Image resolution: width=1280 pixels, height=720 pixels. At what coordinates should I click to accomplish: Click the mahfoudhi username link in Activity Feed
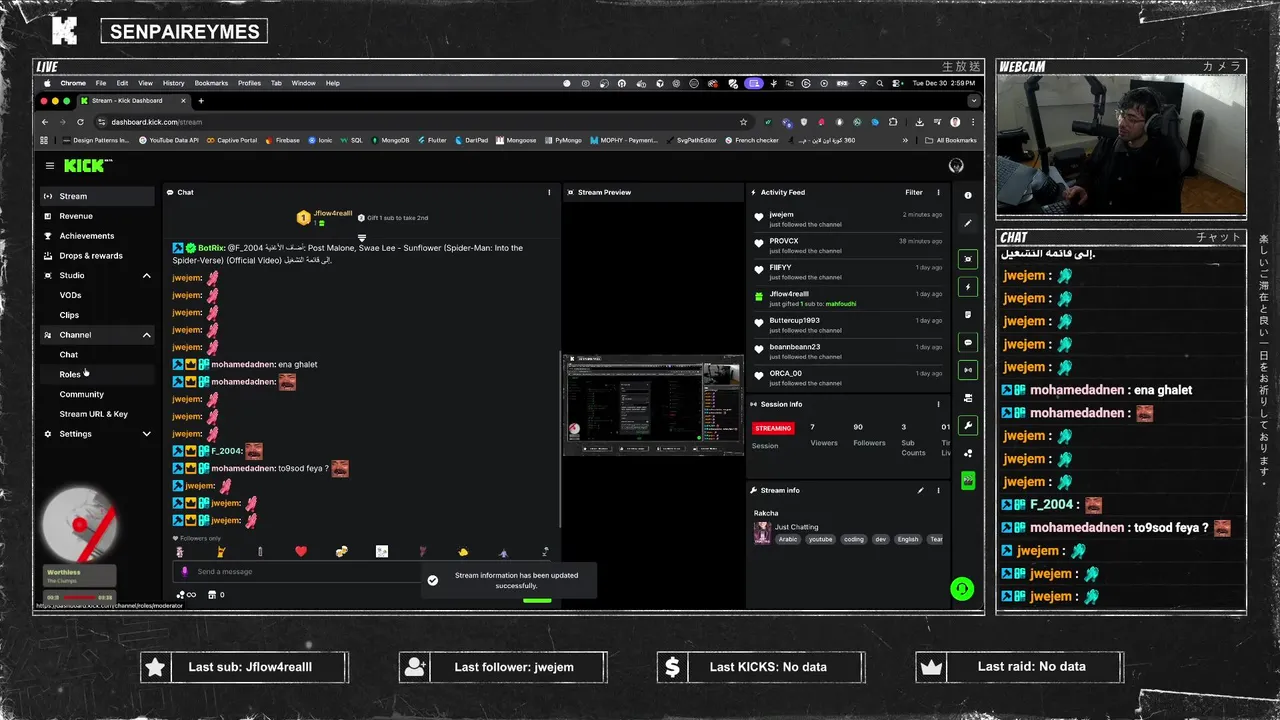click(x=841, y=304)
